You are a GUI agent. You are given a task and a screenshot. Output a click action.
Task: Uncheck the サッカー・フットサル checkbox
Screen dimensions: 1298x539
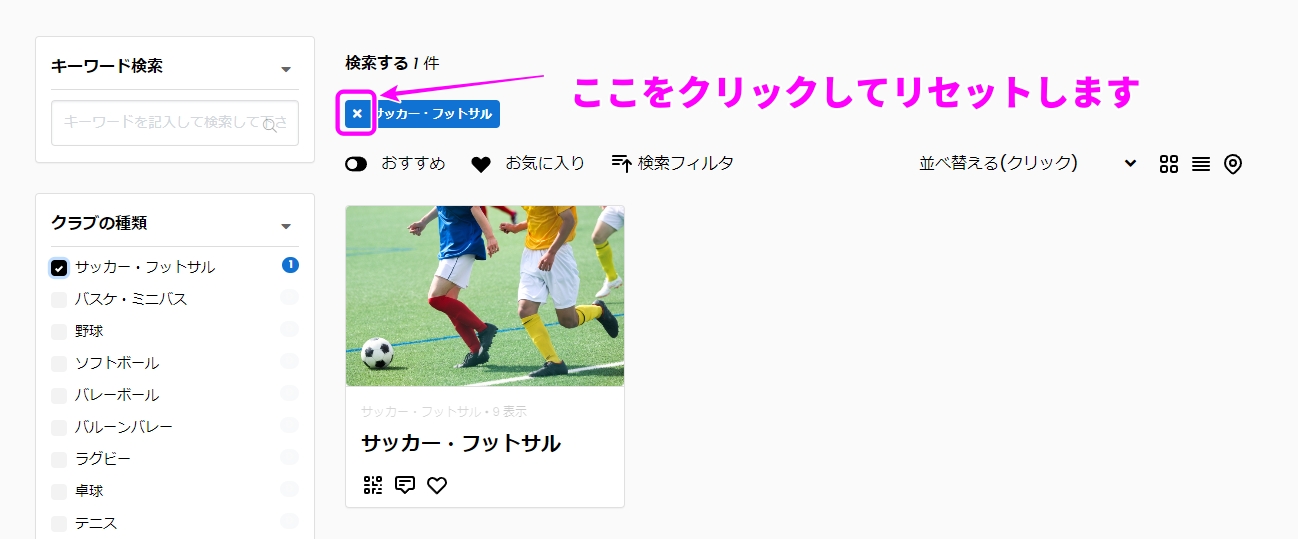coord(59,267)
